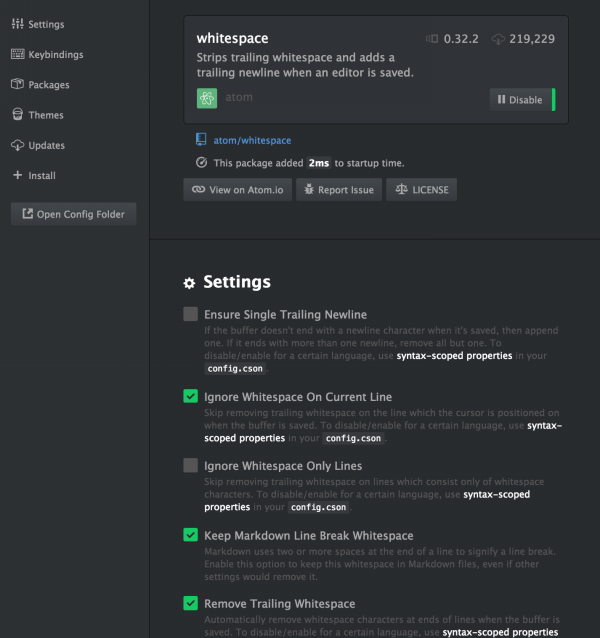The image size is (600, 638).
Task: Uncheck Ignore Whitespace On Current Line
Action: tap(191, 397)
